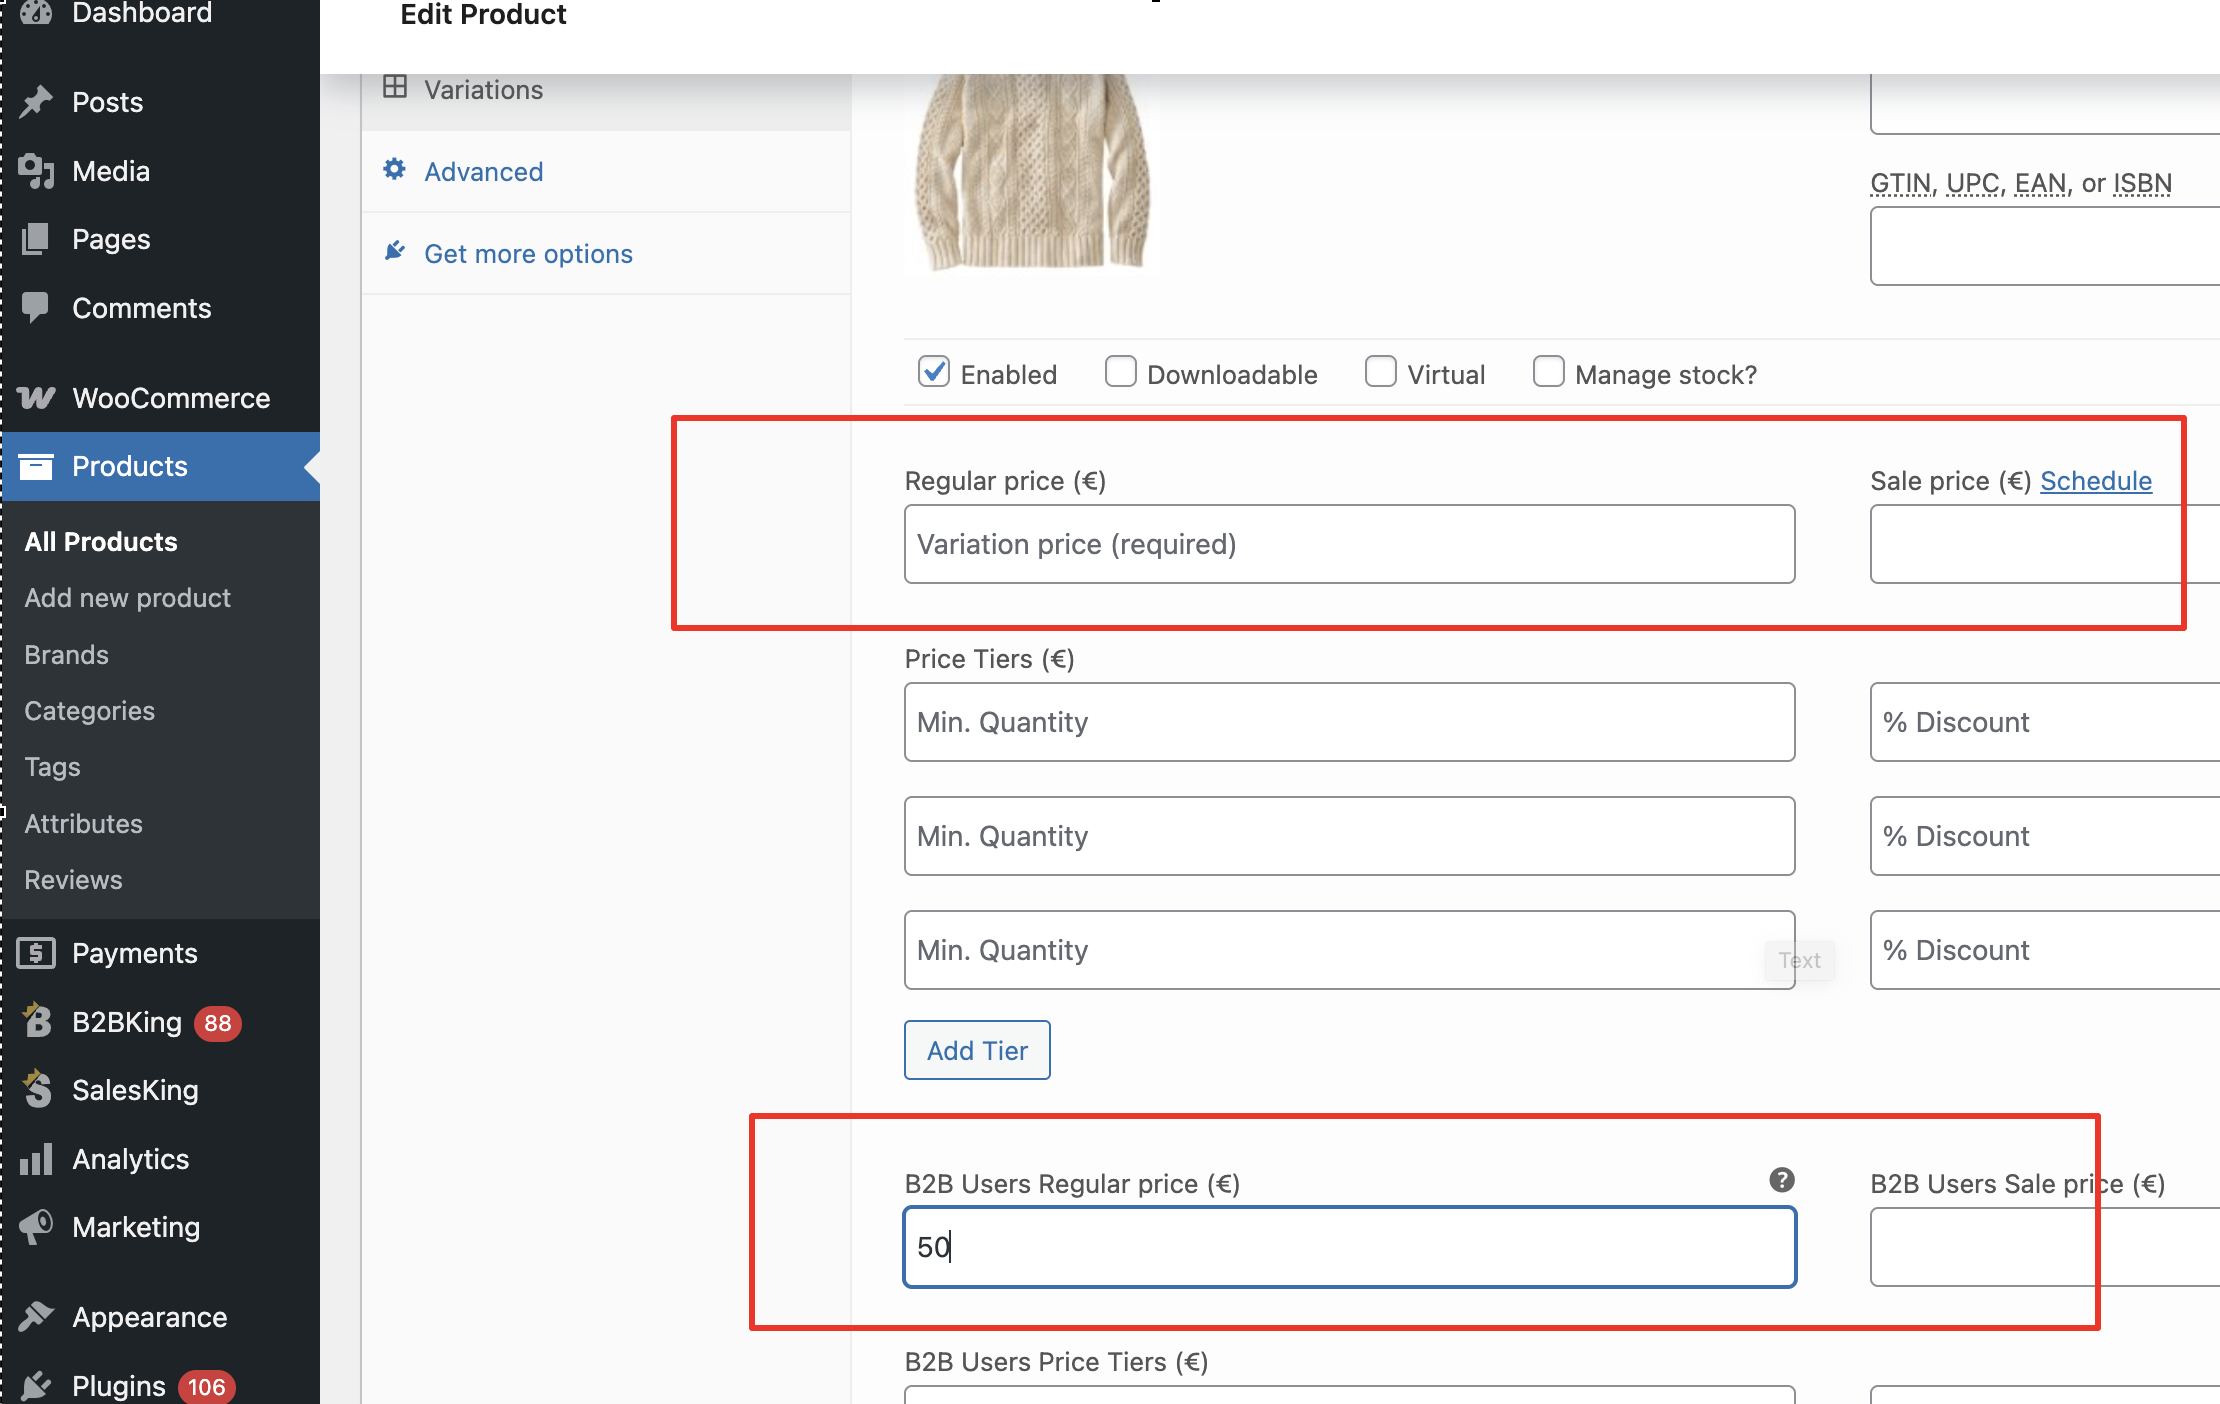Viewport: 2220px width, 1404px height.
Task: Click the SalesKing logo icon
Action: click(37, 1089)
